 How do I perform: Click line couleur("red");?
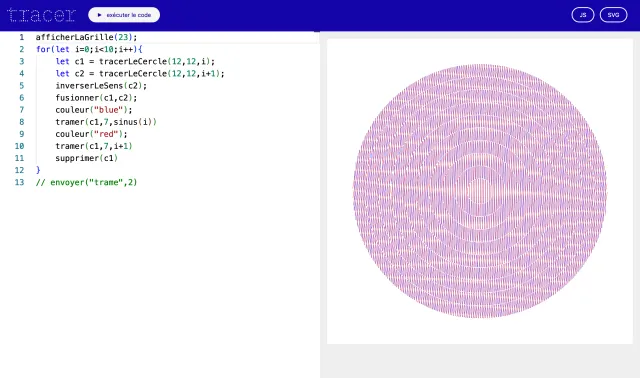[x=91, y=134]
